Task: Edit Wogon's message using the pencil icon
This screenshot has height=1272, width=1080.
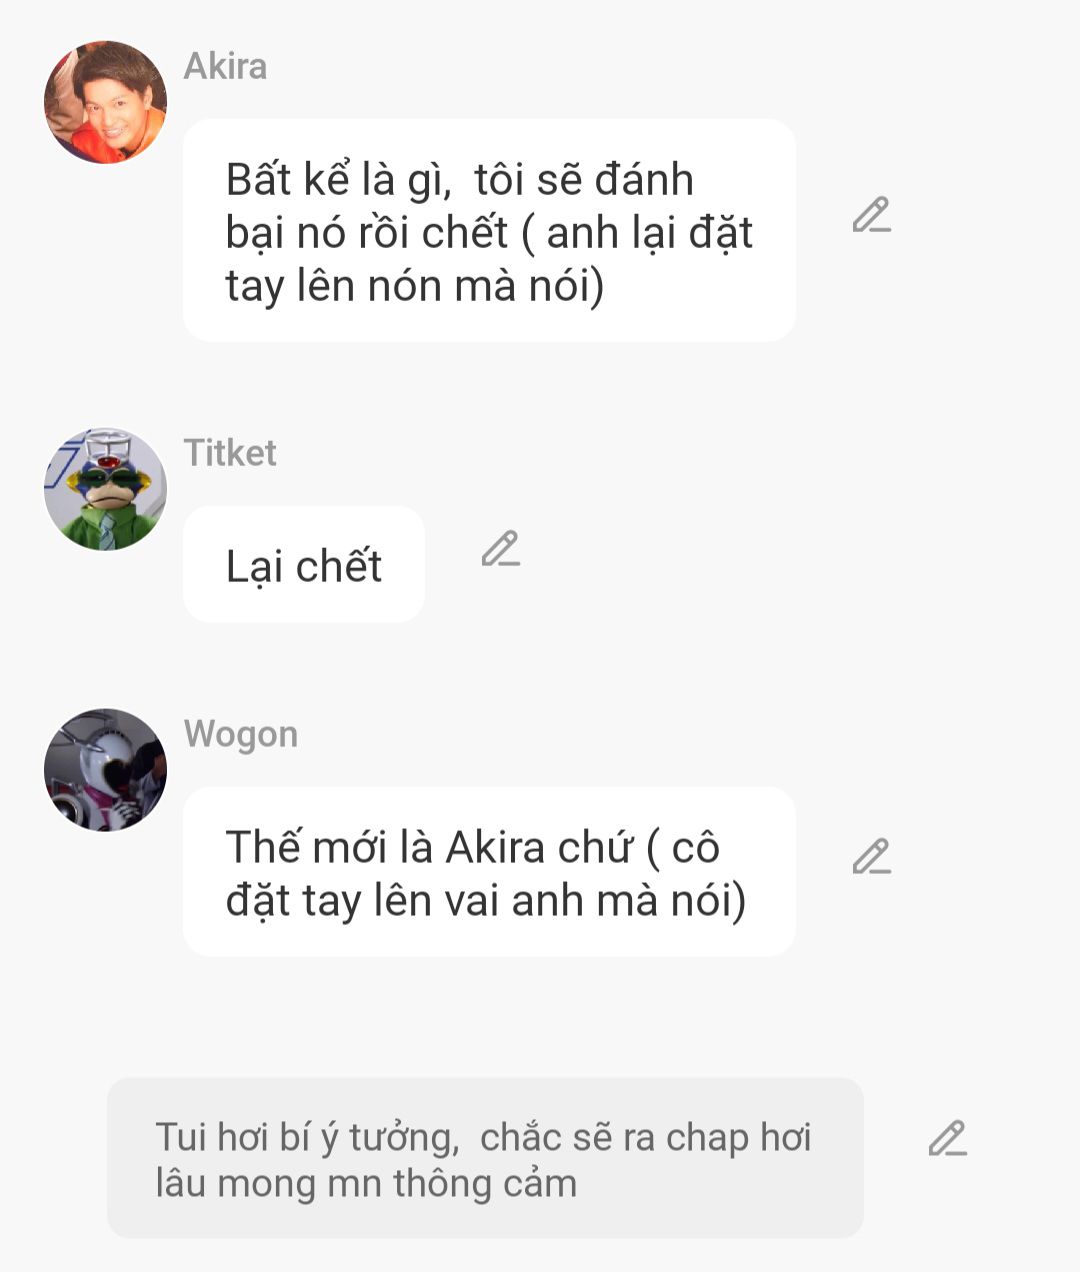Action: click(871, 856)
